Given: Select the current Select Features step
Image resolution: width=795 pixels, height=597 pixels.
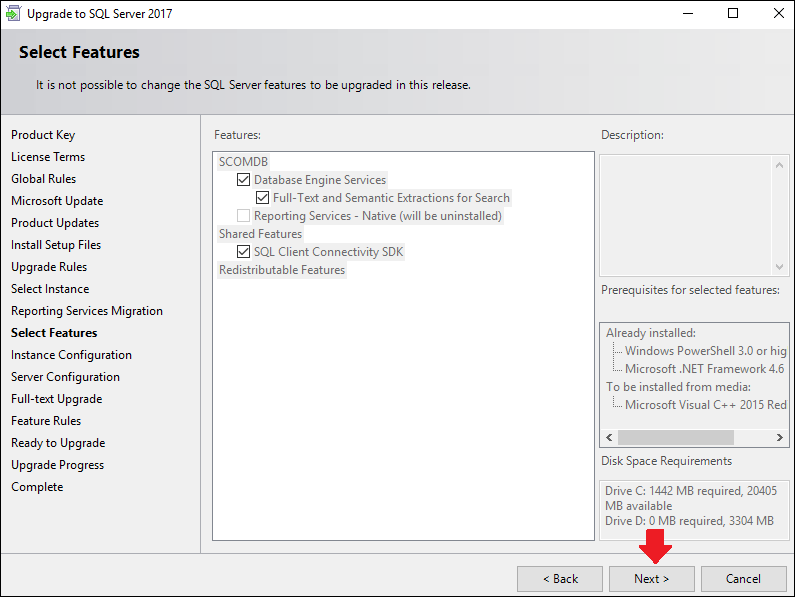Looking at the screenshot, I should [54, 333].
